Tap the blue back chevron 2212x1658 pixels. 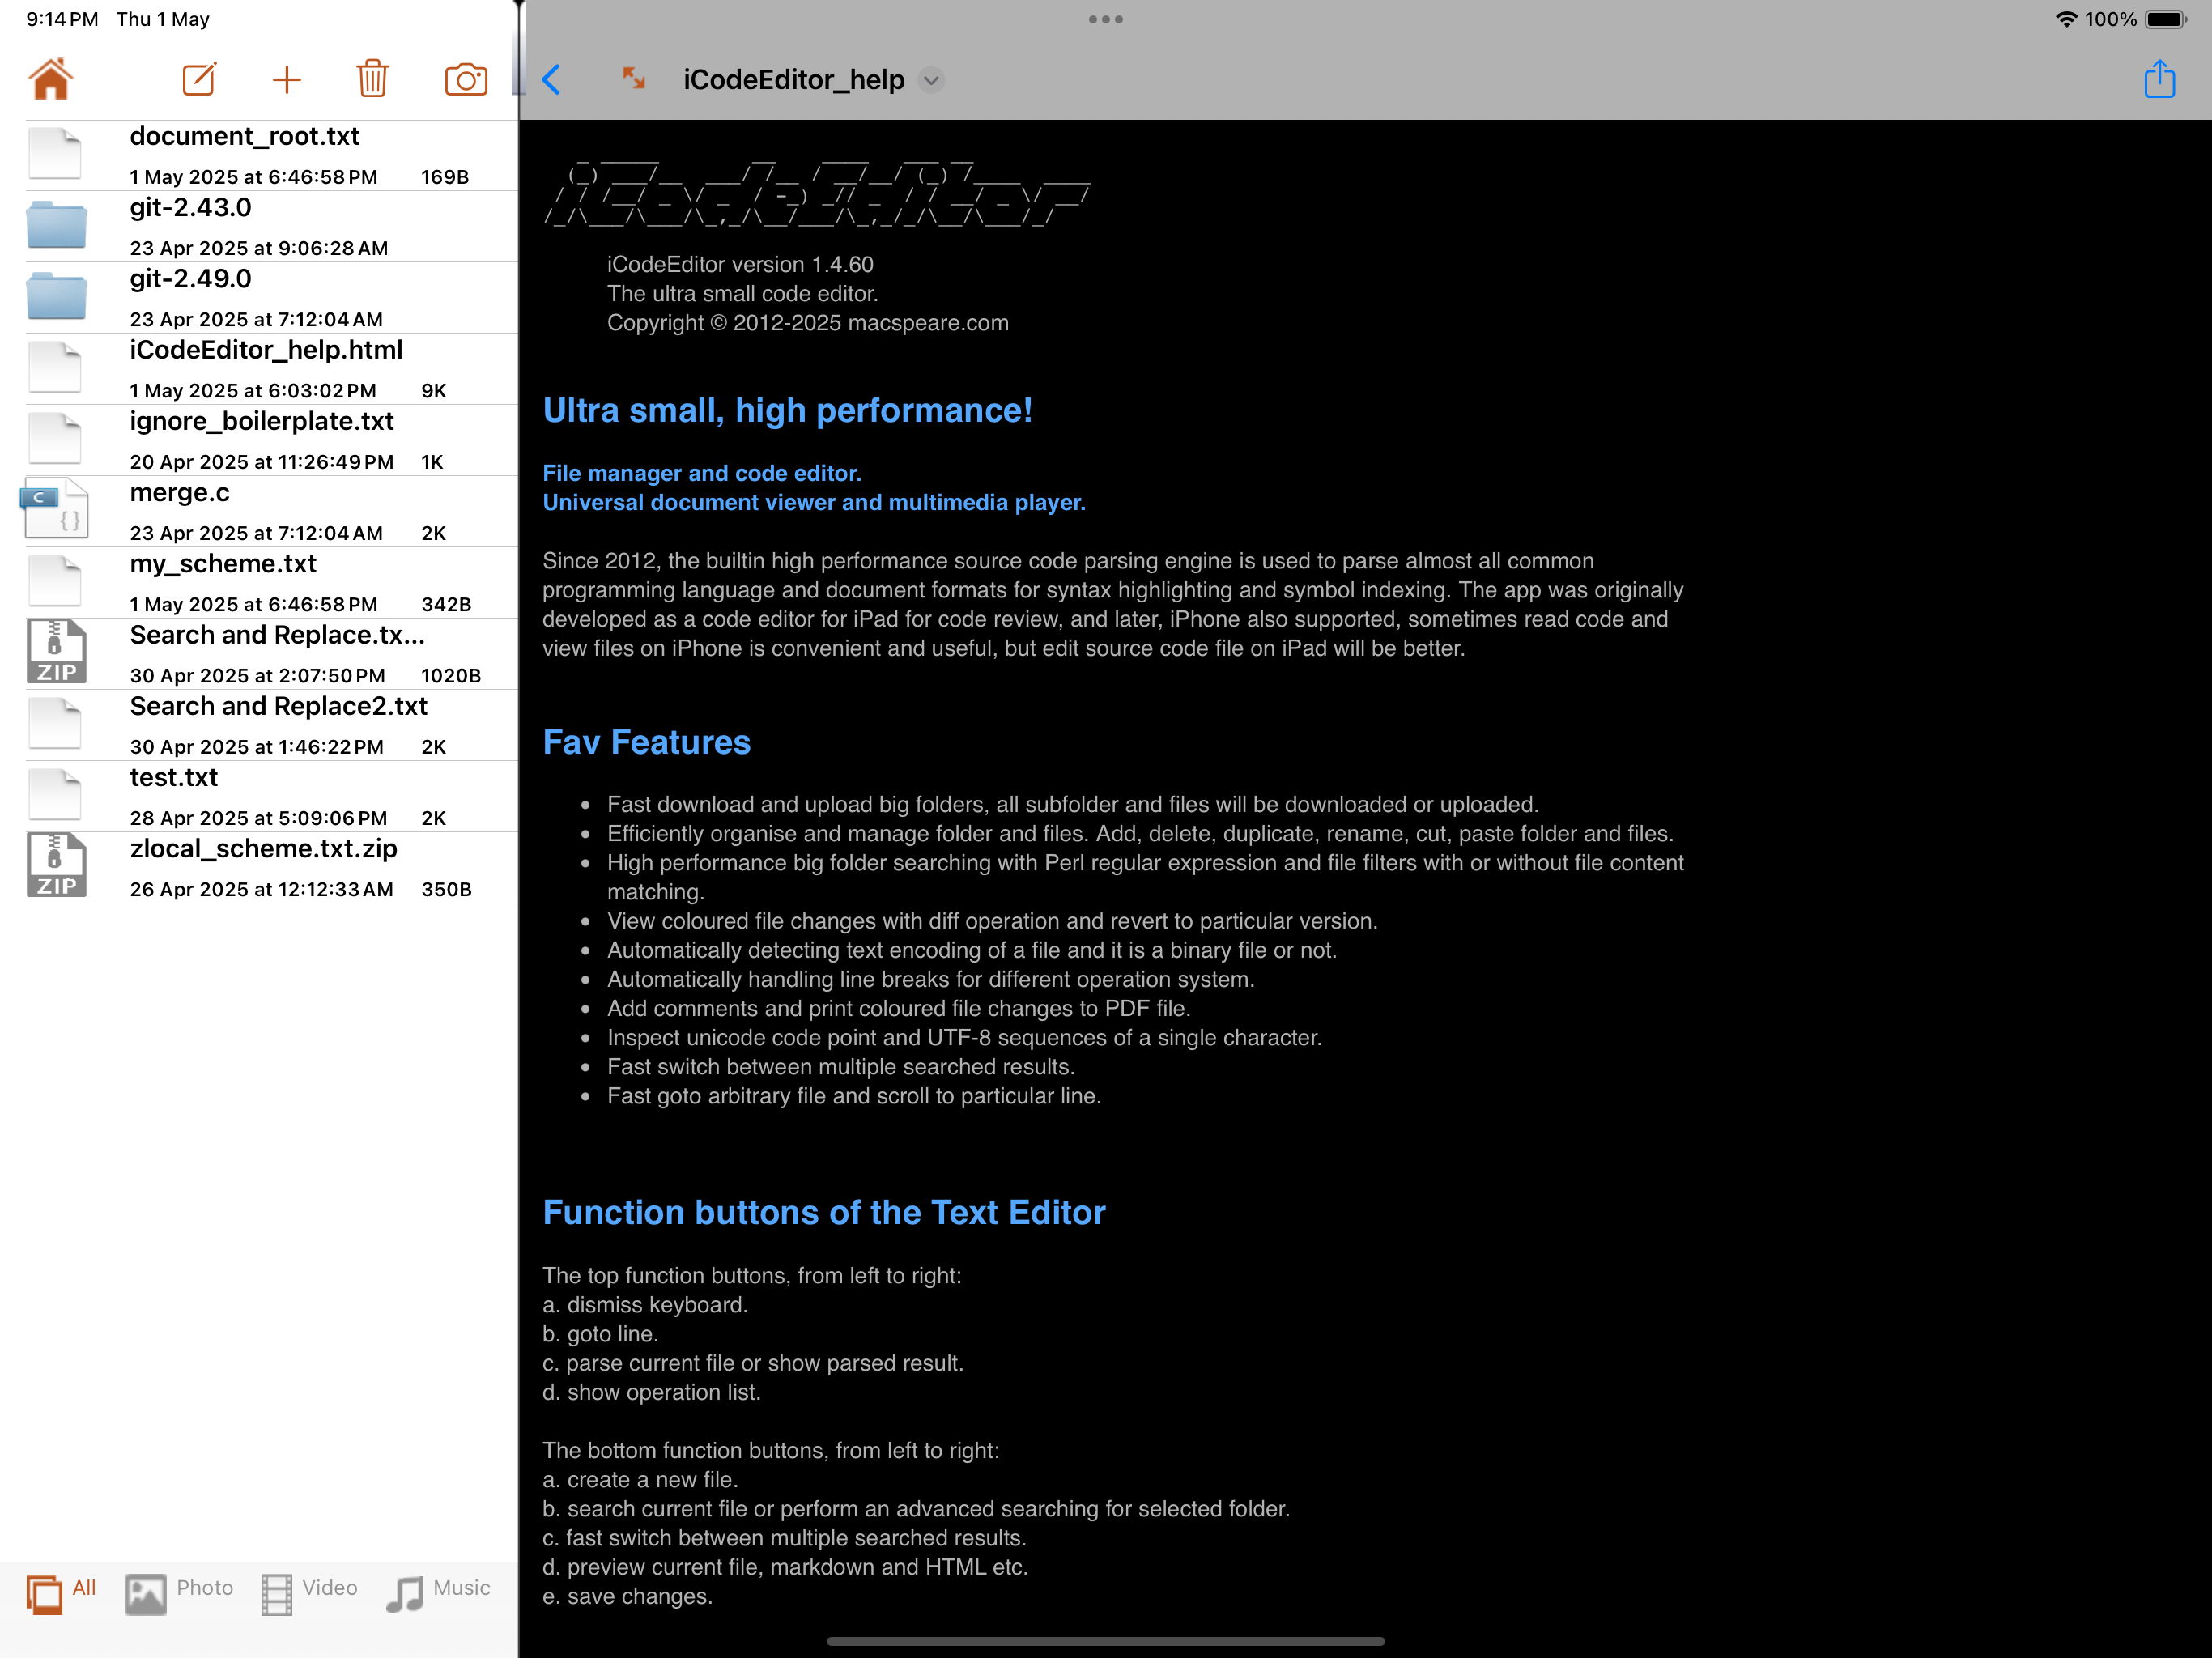551,79
